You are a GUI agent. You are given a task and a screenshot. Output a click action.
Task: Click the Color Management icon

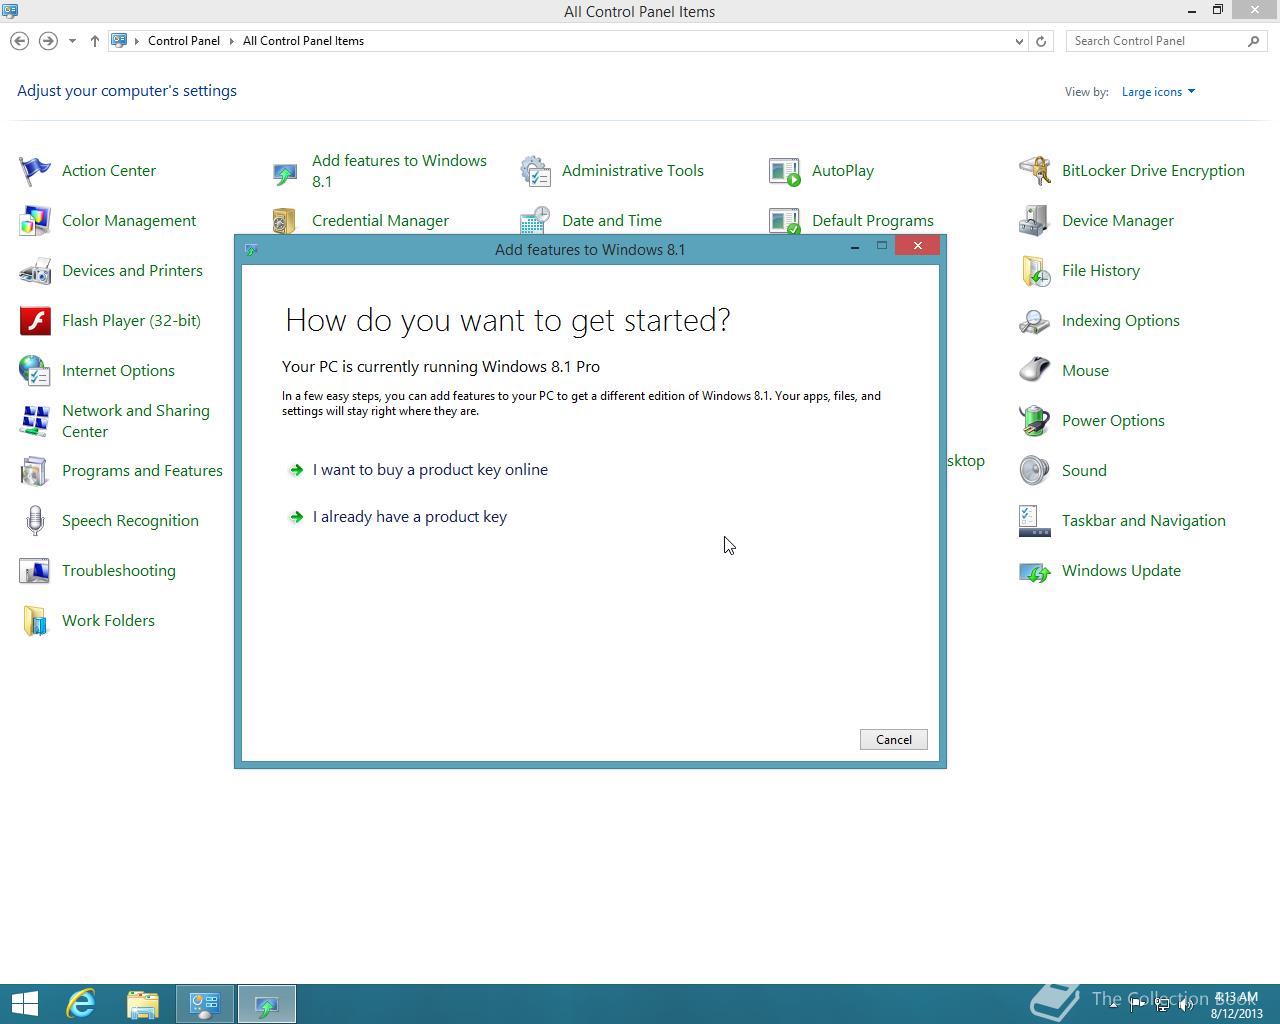[35, 221]
